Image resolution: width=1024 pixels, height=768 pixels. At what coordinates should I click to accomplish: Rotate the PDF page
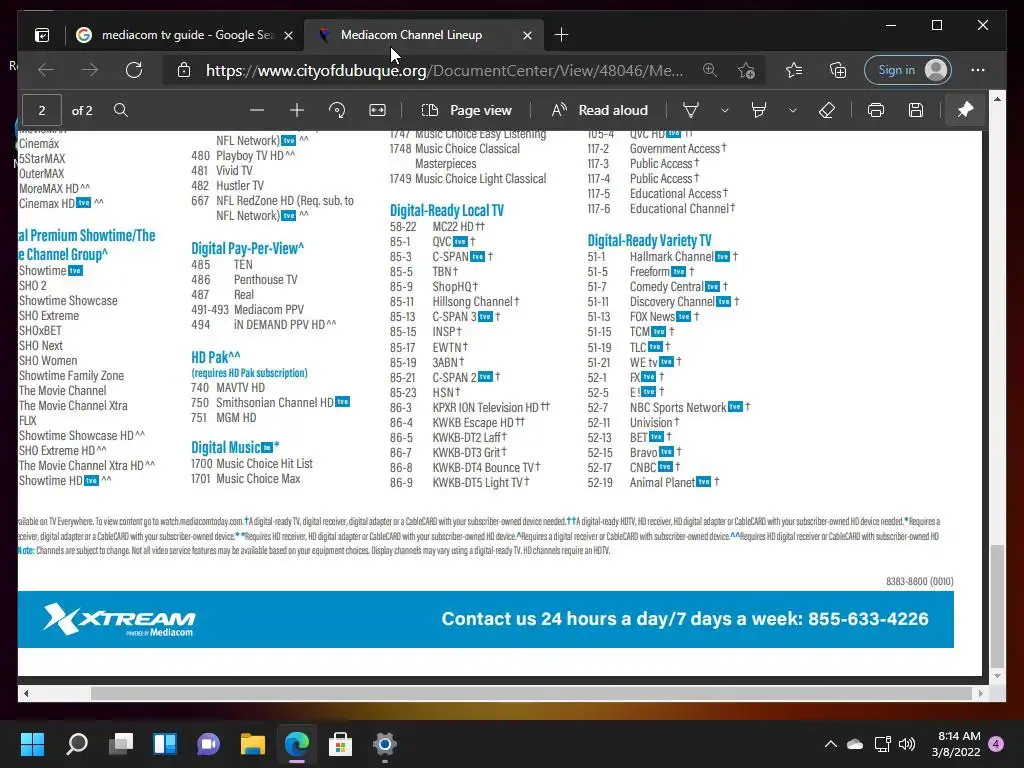(x=337, y=110)
